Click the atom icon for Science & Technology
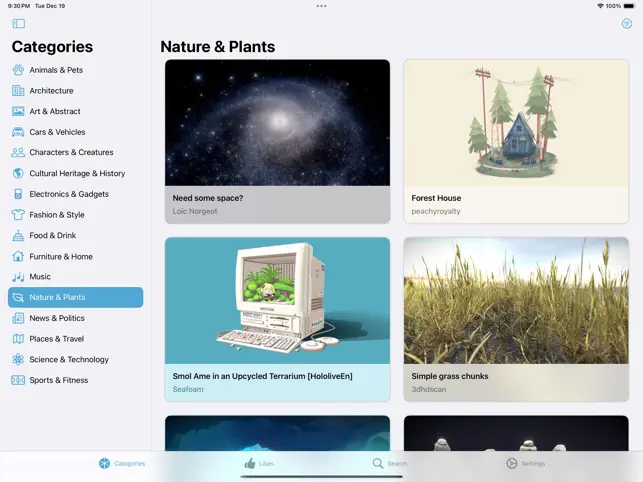 coord(18,359)
